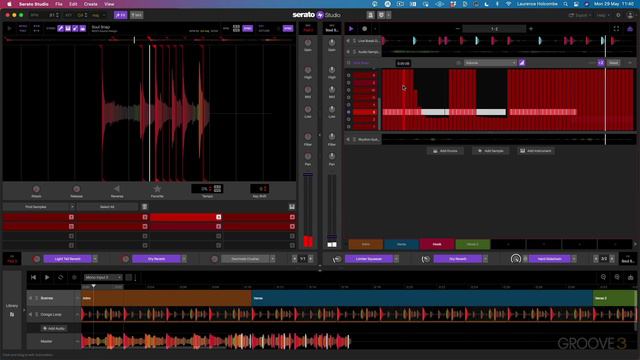Viewport: 640px width, 360px height.
Task: Expand the Find Samples dropdown arrow
Action: coord(72,207)
